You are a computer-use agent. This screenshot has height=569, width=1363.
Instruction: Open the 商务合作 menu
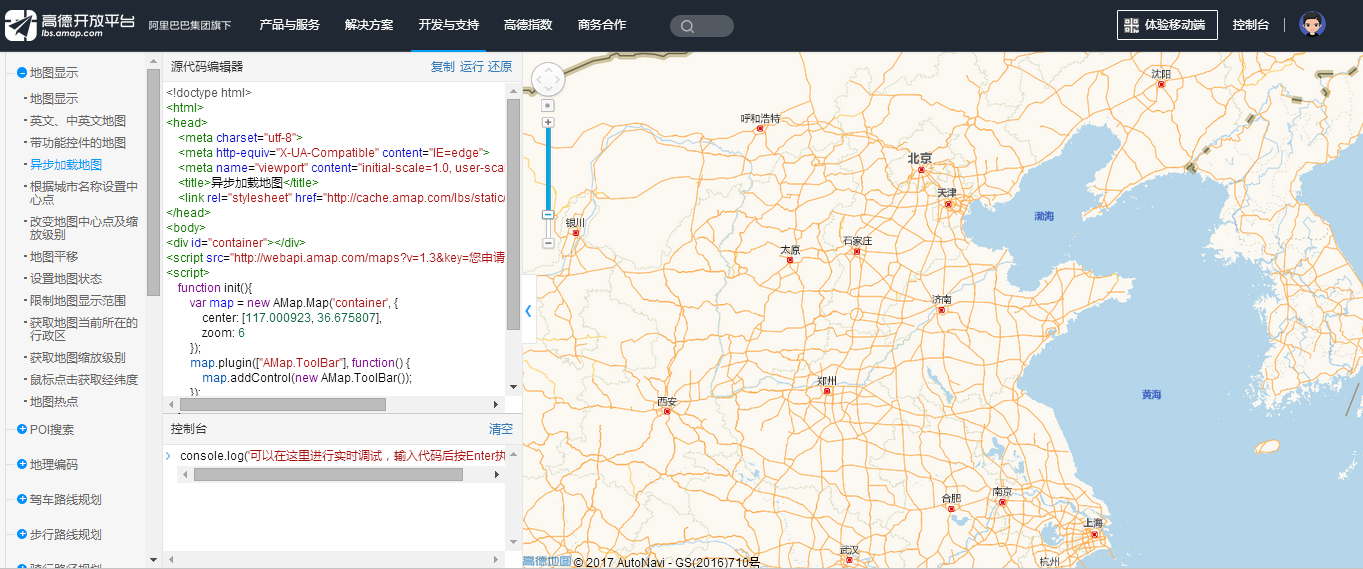[602, 25]
